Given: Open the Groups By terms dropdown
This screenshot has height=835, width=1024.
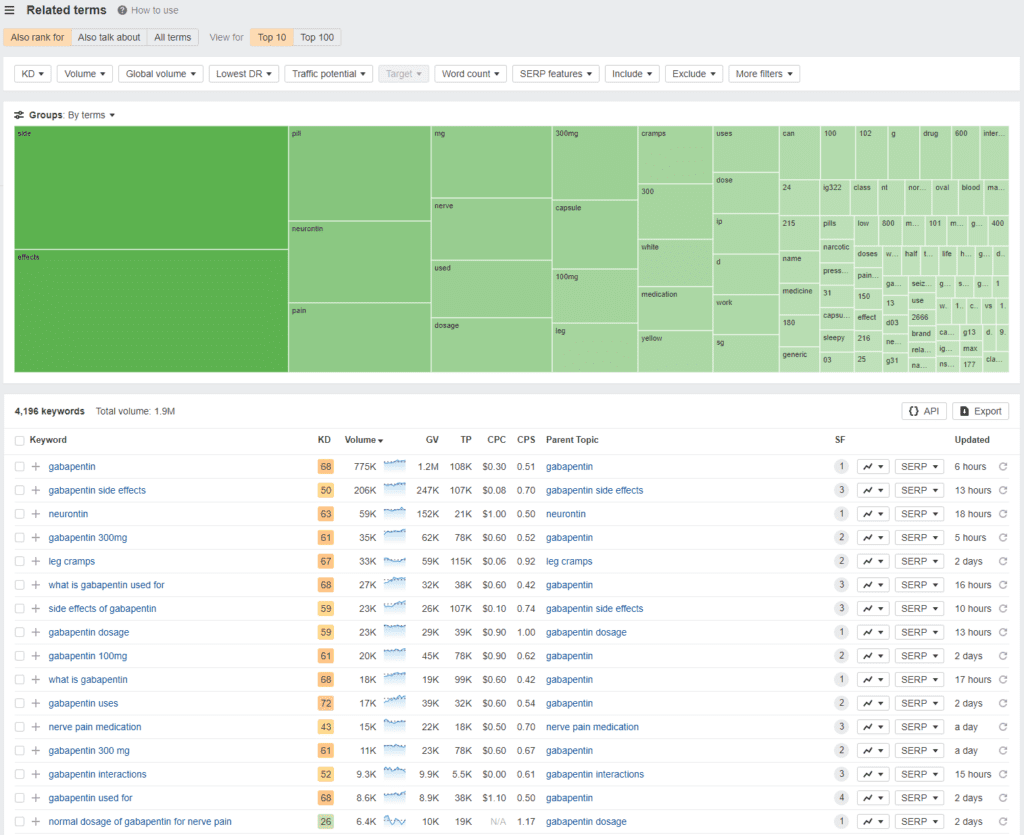Looking at the screenshot, I should coord(91,115).
